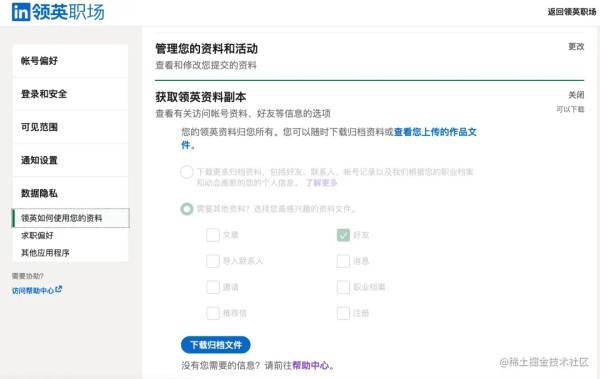Tick the 文章 checkbox
Screen dimensions: 600x379
point(213,235)
